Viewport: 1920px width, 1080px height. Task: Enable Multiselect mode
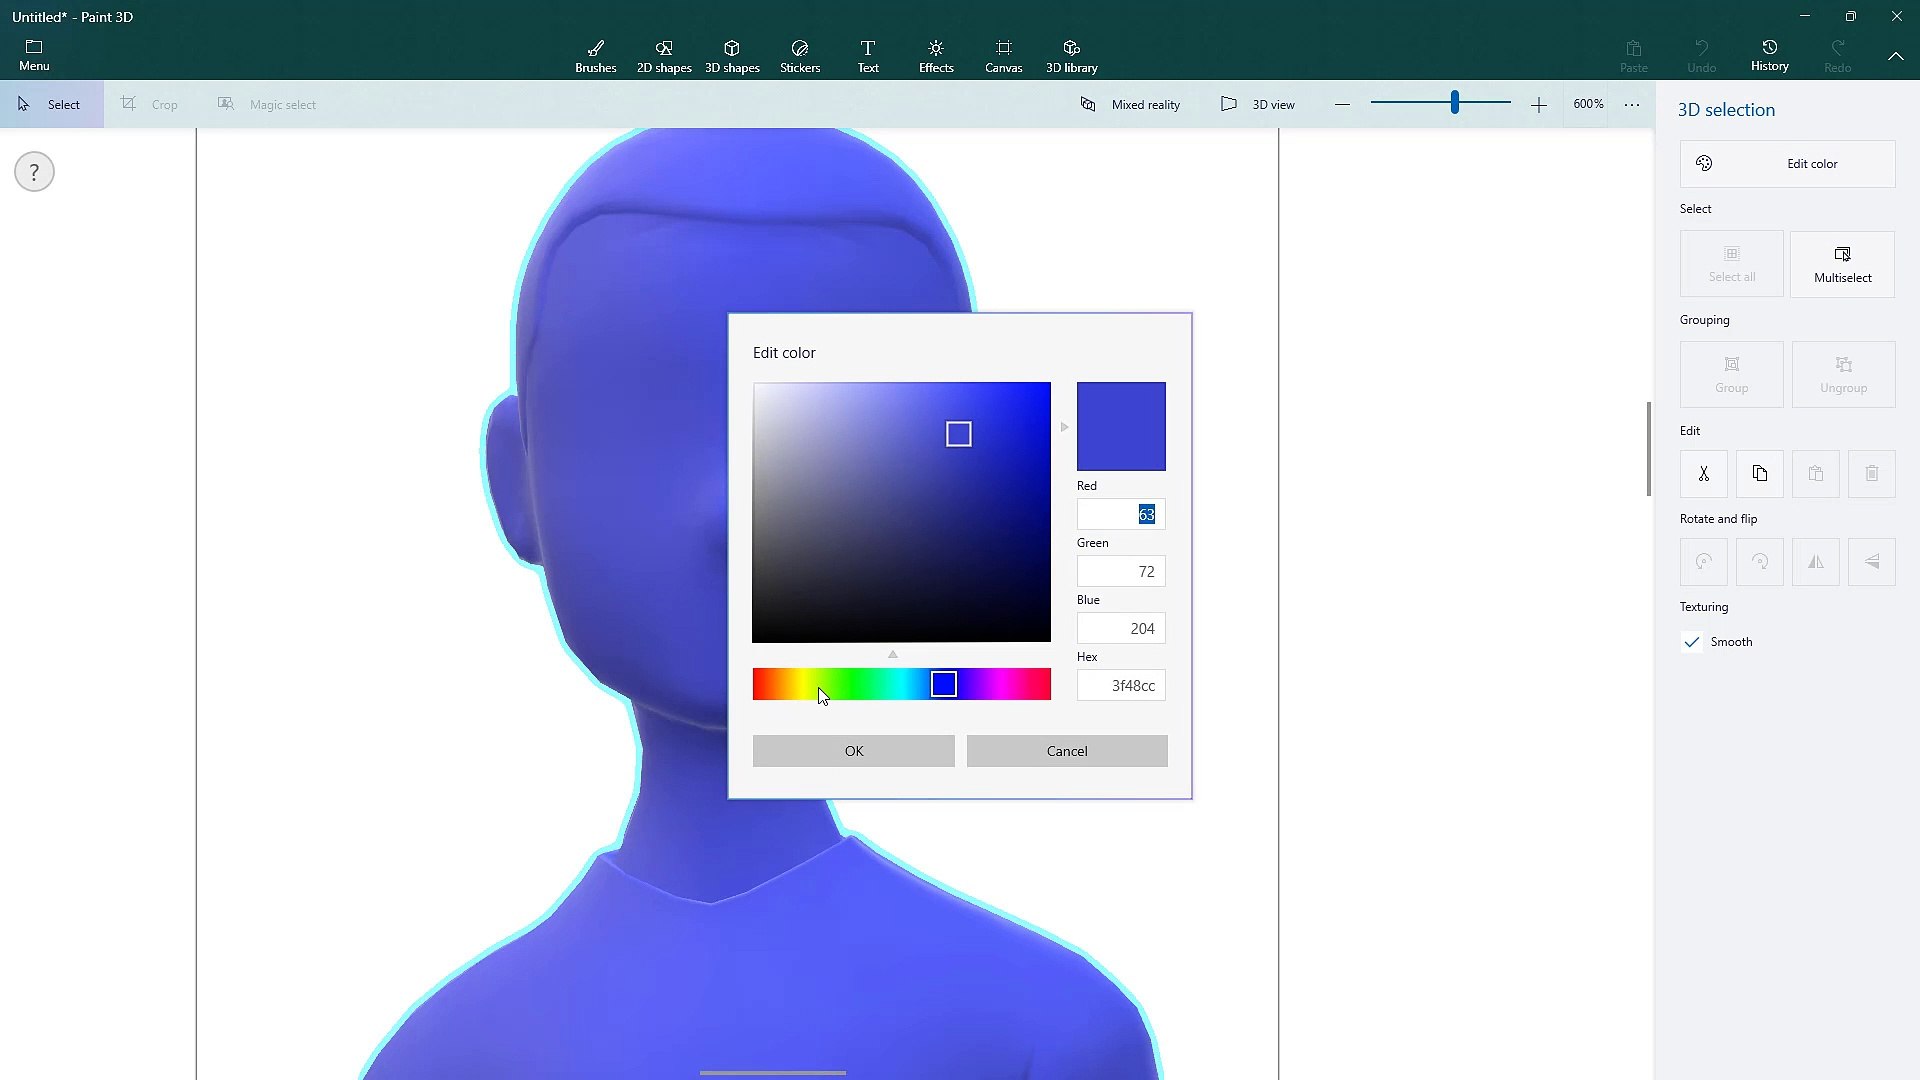[x=1841, y=264]
